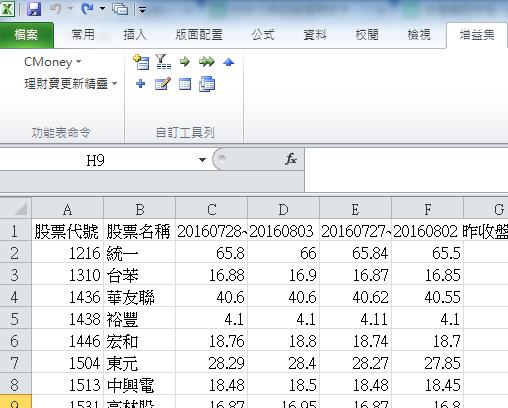The width and height of the screenshot is (508, 408).
Task: Click cell value 18.76
Action: [212, 341]
